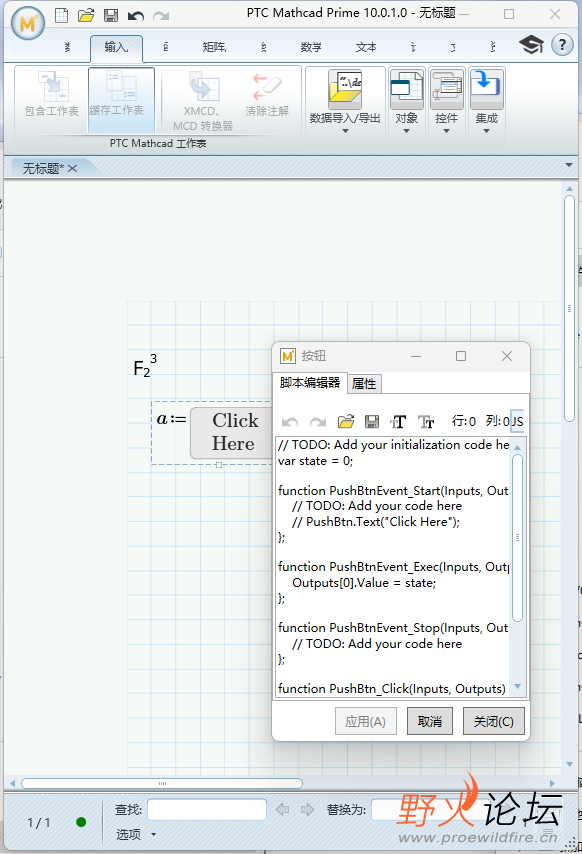Screen dimensions: 582x854
Task: Click previous match arrow in find bar
Action: pyautogui.click(x=282, y=809)
